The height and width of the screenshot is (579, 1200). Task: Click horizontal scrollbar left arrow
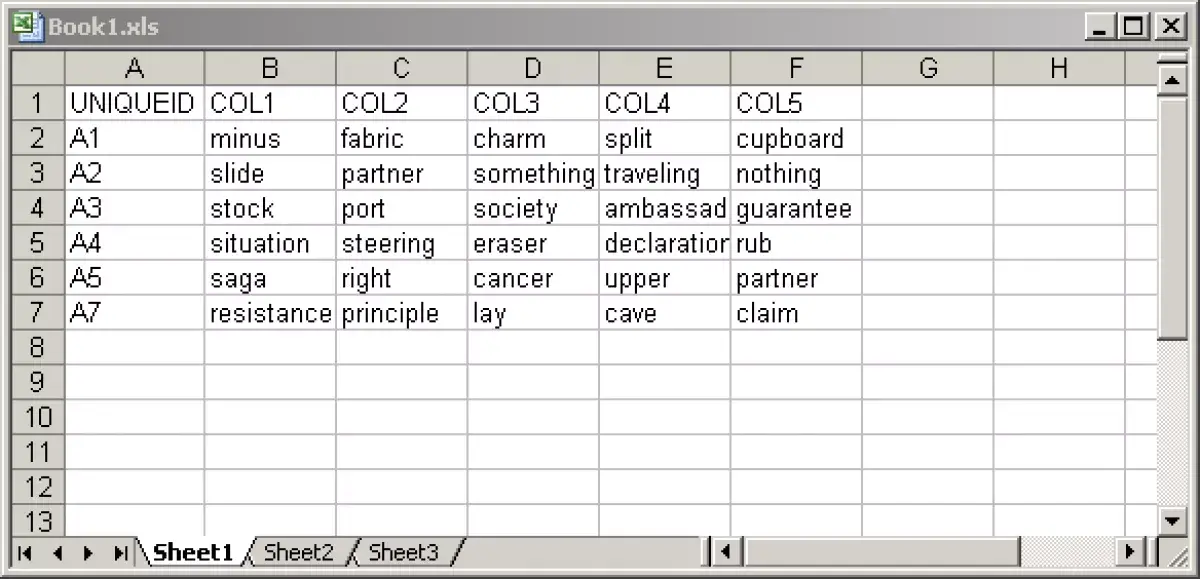pyautogui.click(x=728, y=552)
